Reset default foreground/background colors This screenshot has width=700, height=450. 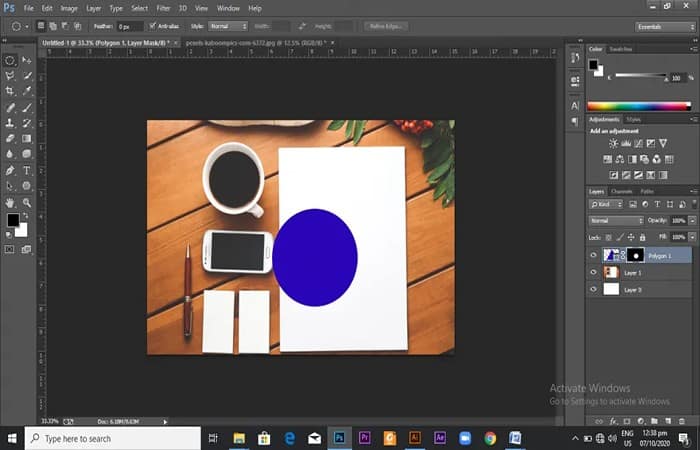[8, 234]
